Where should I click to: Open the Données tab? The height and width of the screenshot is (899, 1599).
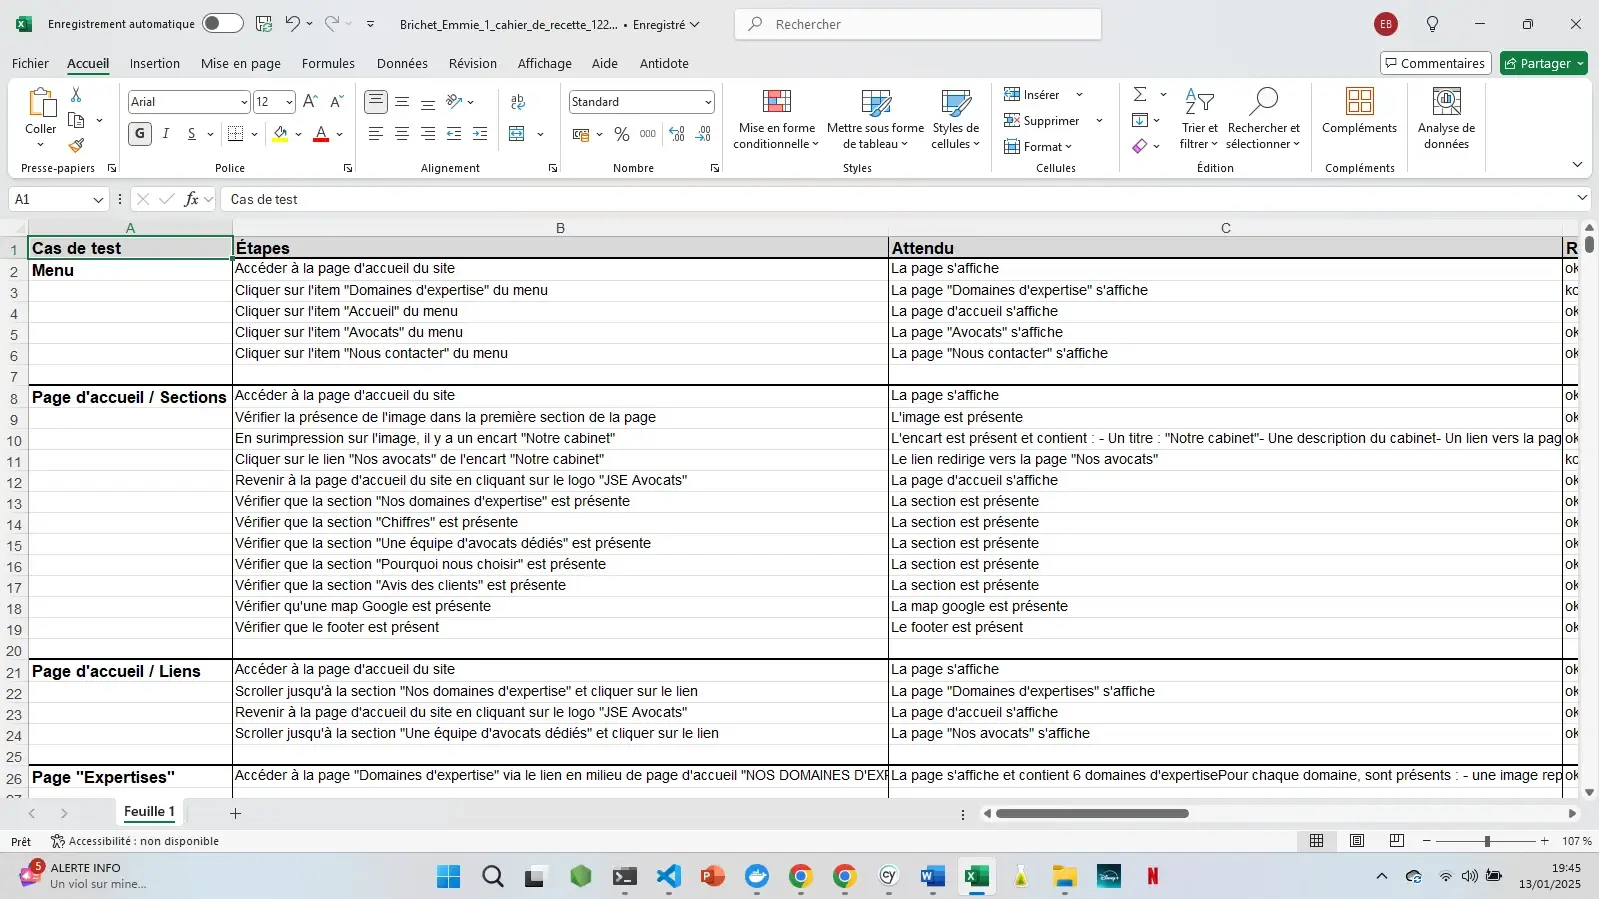point(402,63)
